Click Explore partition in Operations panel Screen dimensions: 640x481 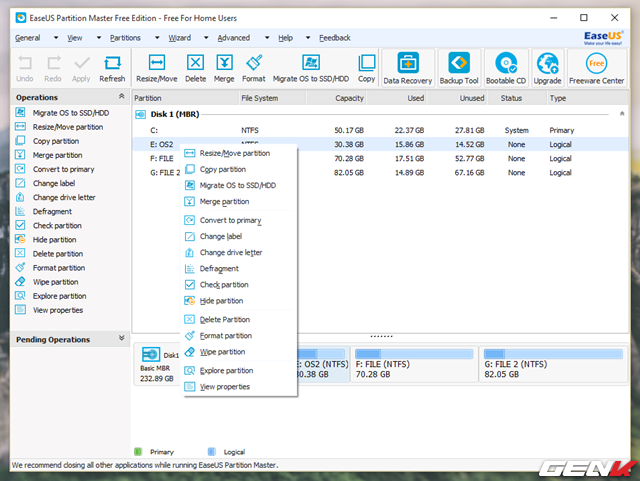pos(60,296)
